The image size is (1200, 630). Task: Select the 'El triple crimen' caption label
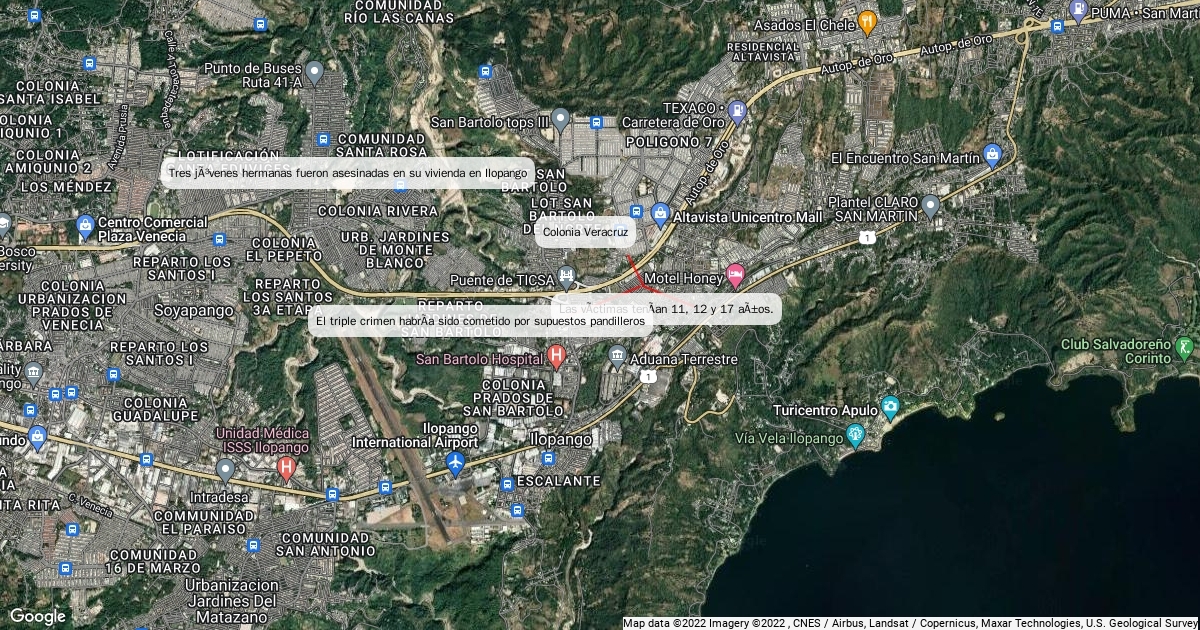click(480, 321)
